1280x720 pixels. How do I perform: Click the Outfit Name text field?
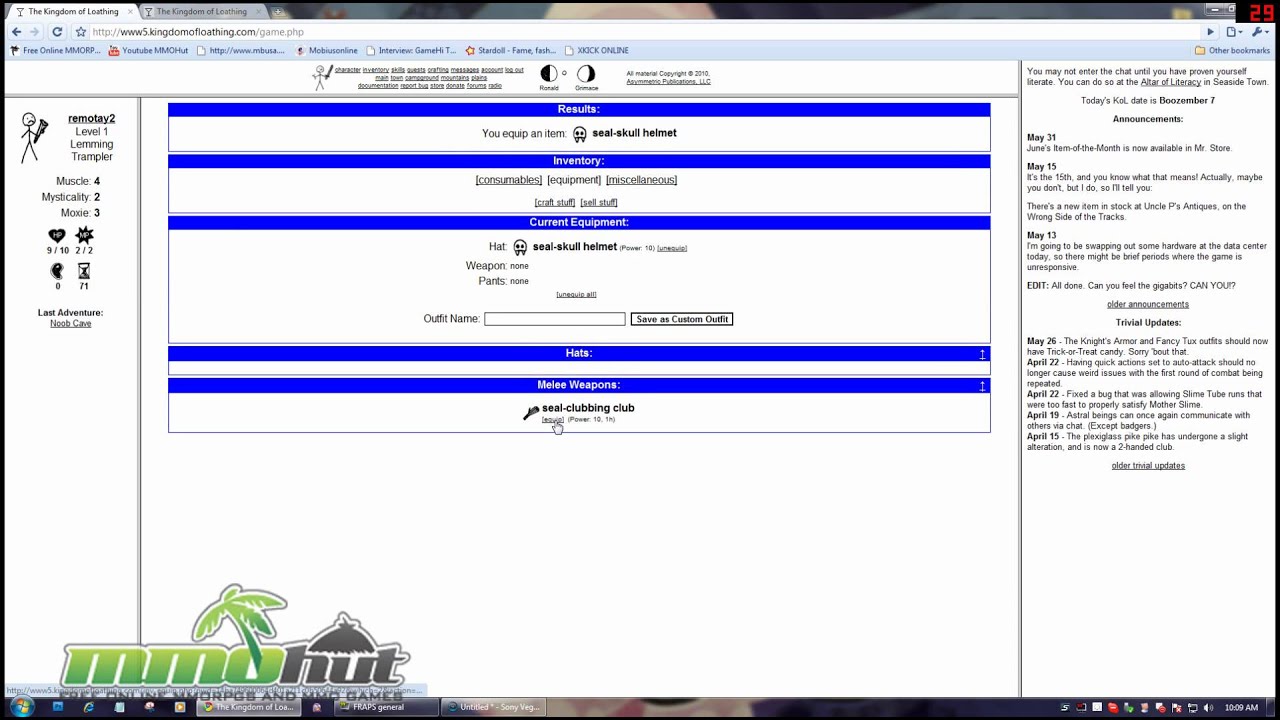pyautogui.click(x=555, y=319)
